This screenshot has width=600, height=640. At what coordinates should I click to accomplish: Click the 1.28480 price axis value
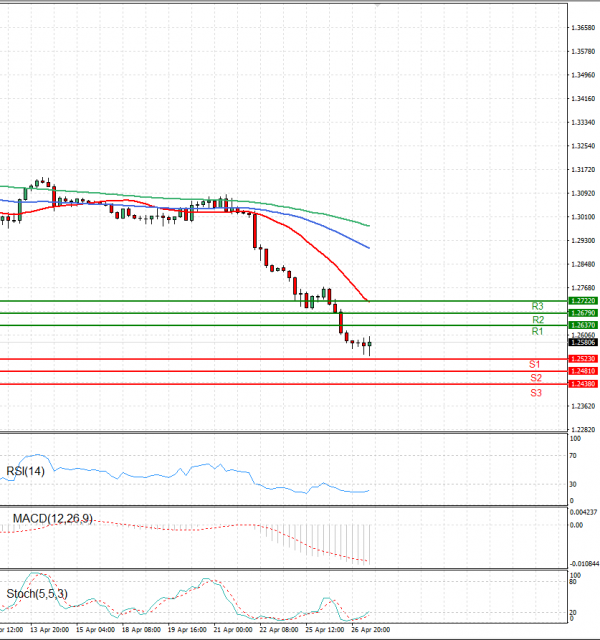click(583, 264)
